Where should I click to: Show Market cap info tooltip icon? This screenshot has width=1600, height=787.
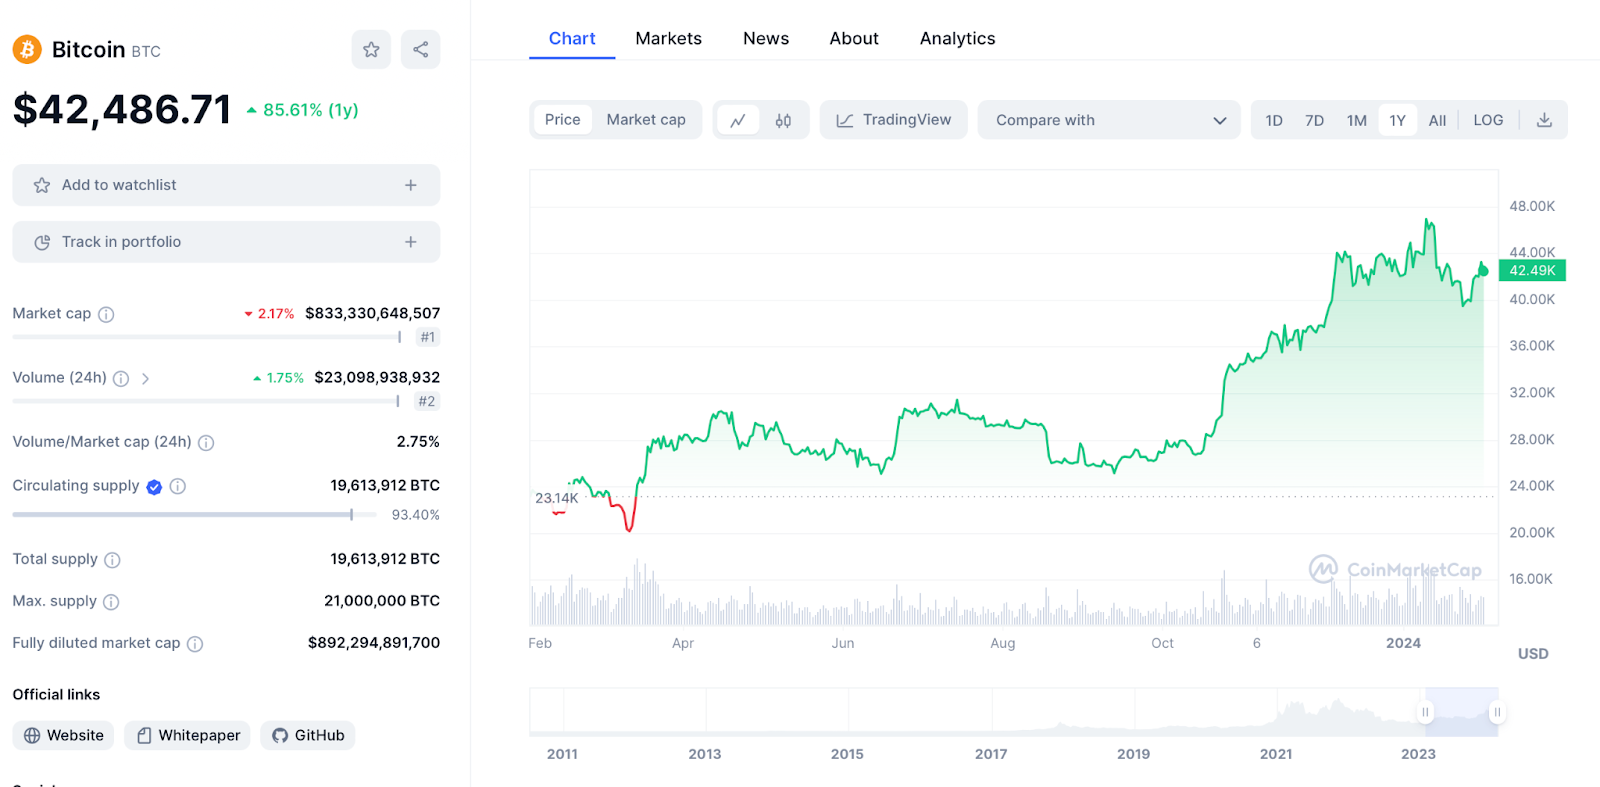click(x=106, y=314)
